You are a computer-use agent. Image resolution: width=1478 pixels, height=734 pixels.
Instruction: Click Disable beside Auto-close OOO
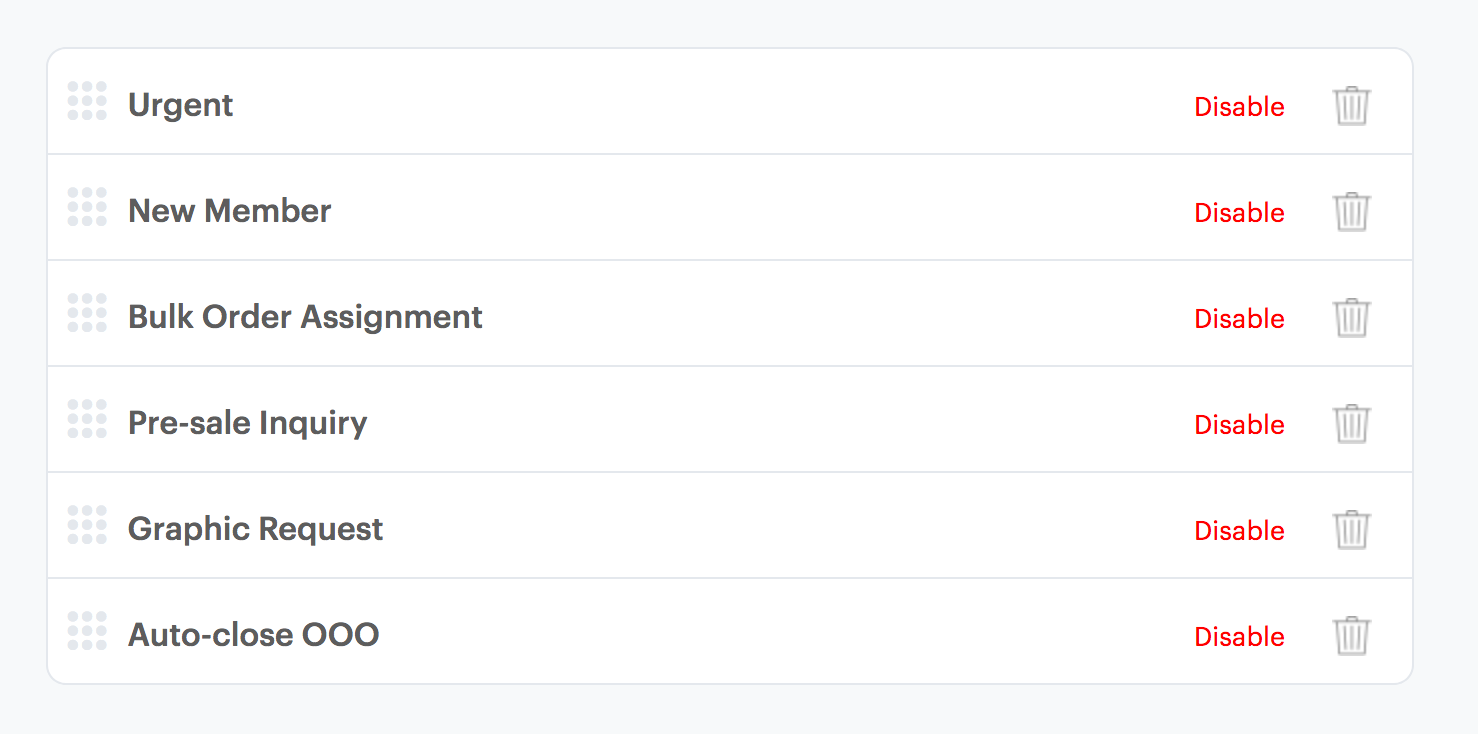1239,637
